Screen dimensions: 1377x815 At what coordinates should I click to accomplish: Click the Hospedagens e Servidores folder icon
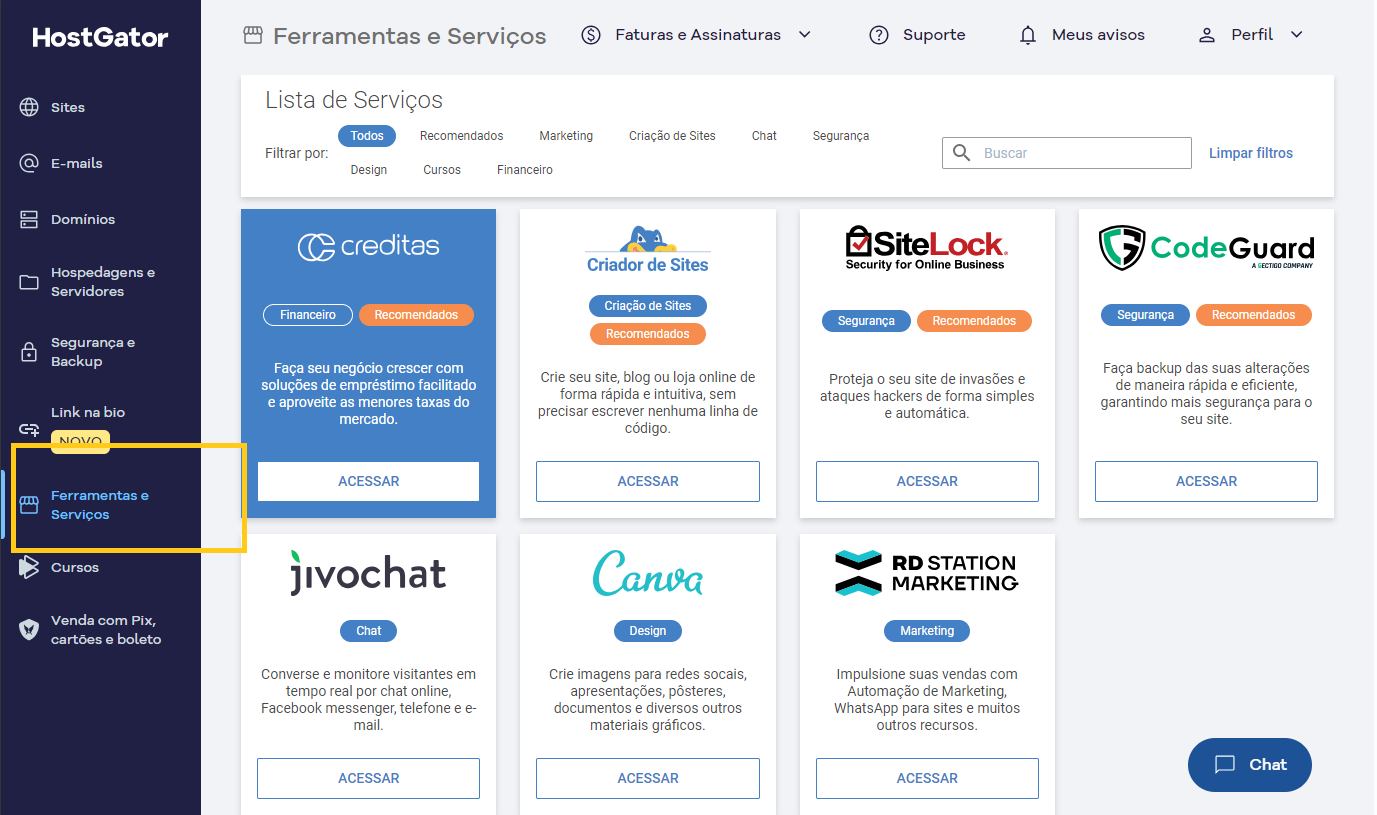tap(29, 282)
